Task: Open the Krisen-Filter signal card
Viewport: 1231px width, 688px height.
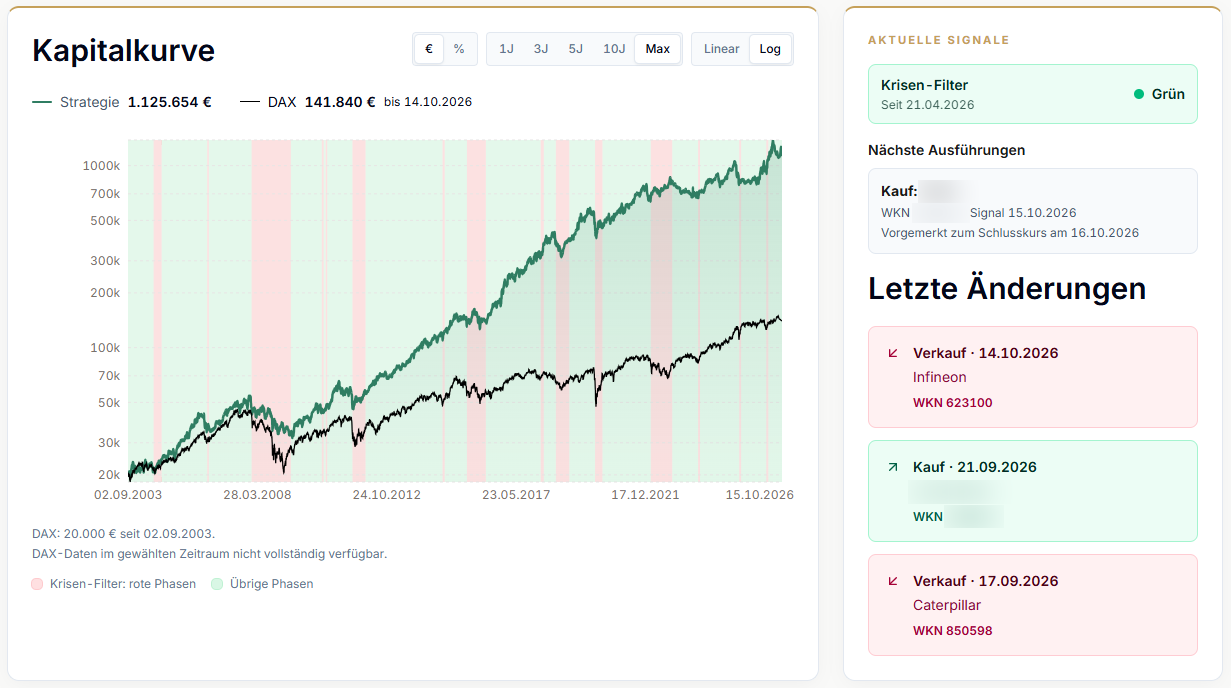Action: pyautogui.click(x=1033, y=94)
